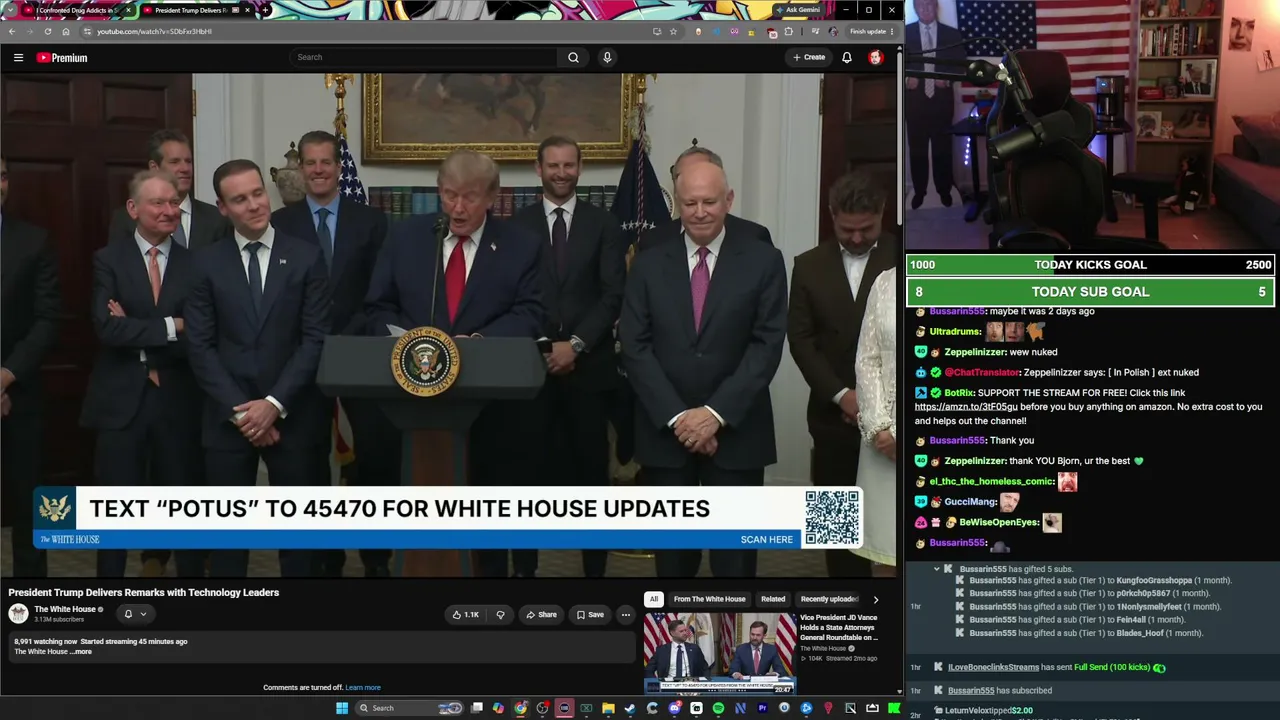The width and height of the screenshot is (1280, 720).
Task: Bookmark this page with the star icon
Action: tap(673, 31)
